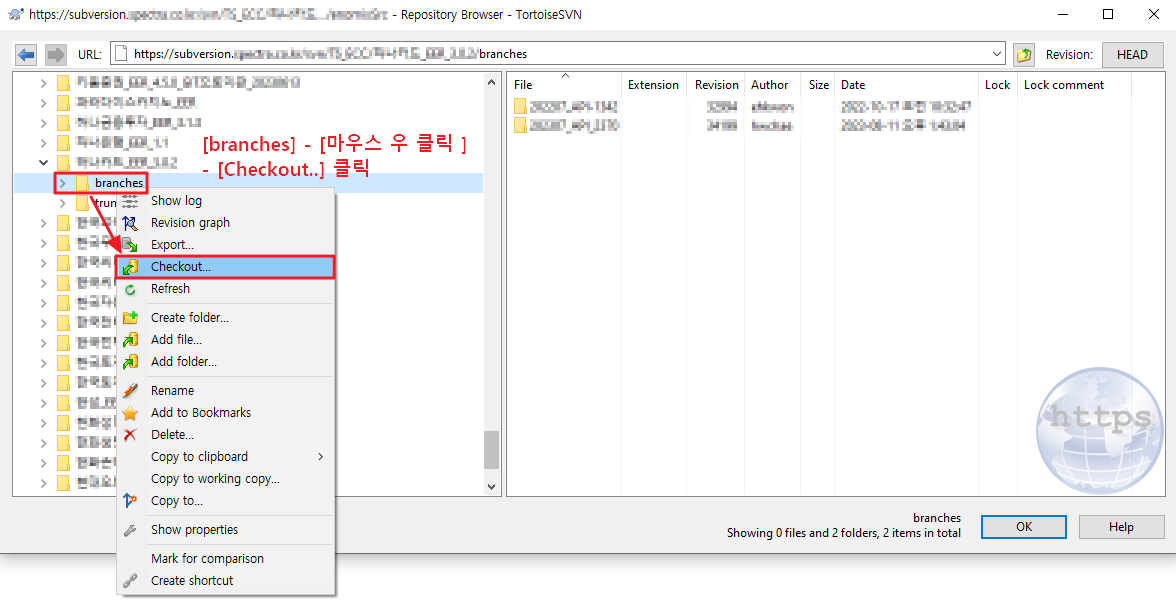Click the Copy to icon
1176x602 pixels.
[130, 501]
